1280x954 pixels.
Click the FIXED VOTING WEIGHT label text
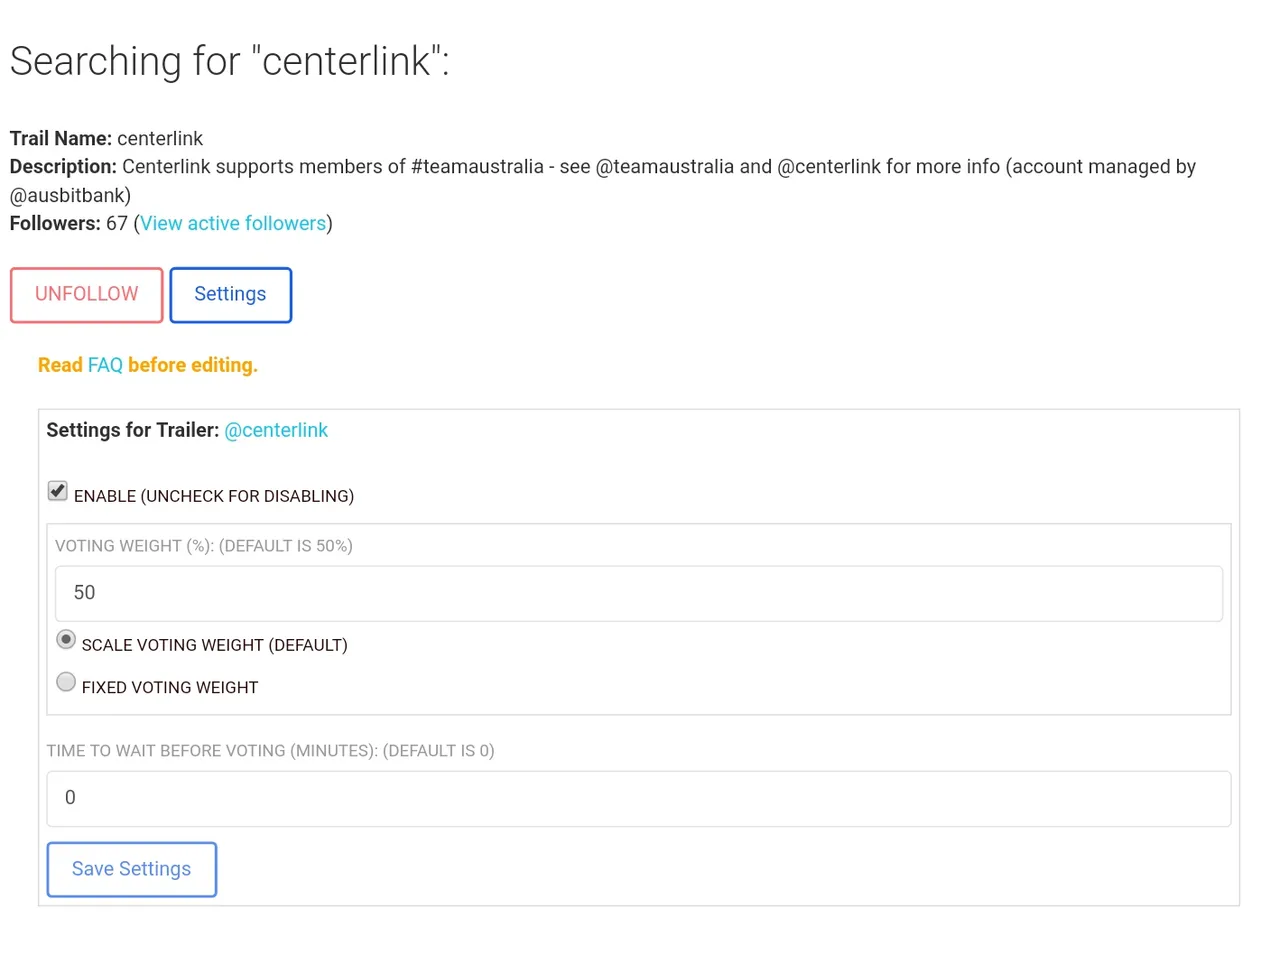click(x=170, y=688)
